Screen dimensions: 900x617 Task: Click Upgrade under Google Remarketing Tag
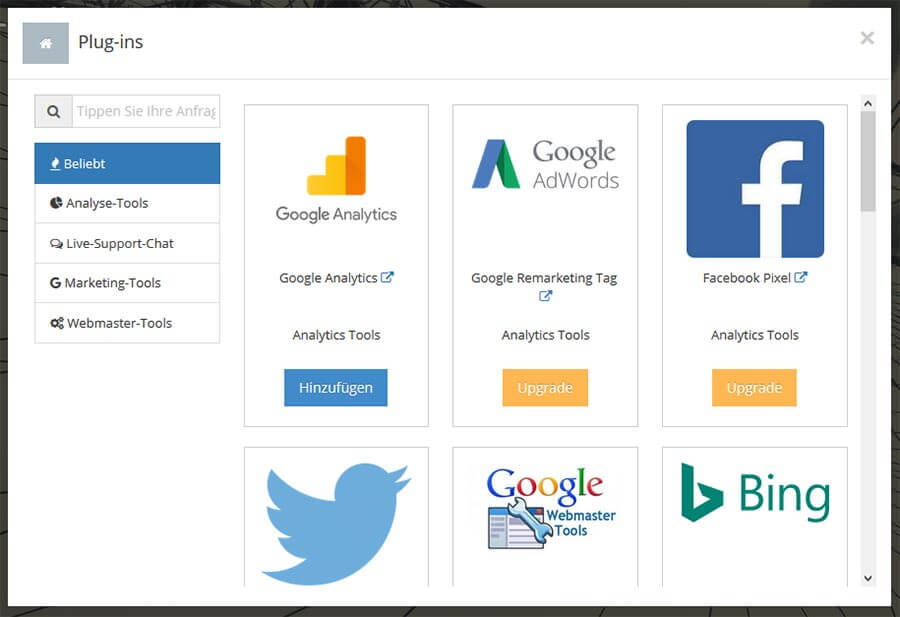tap(545, 388)
